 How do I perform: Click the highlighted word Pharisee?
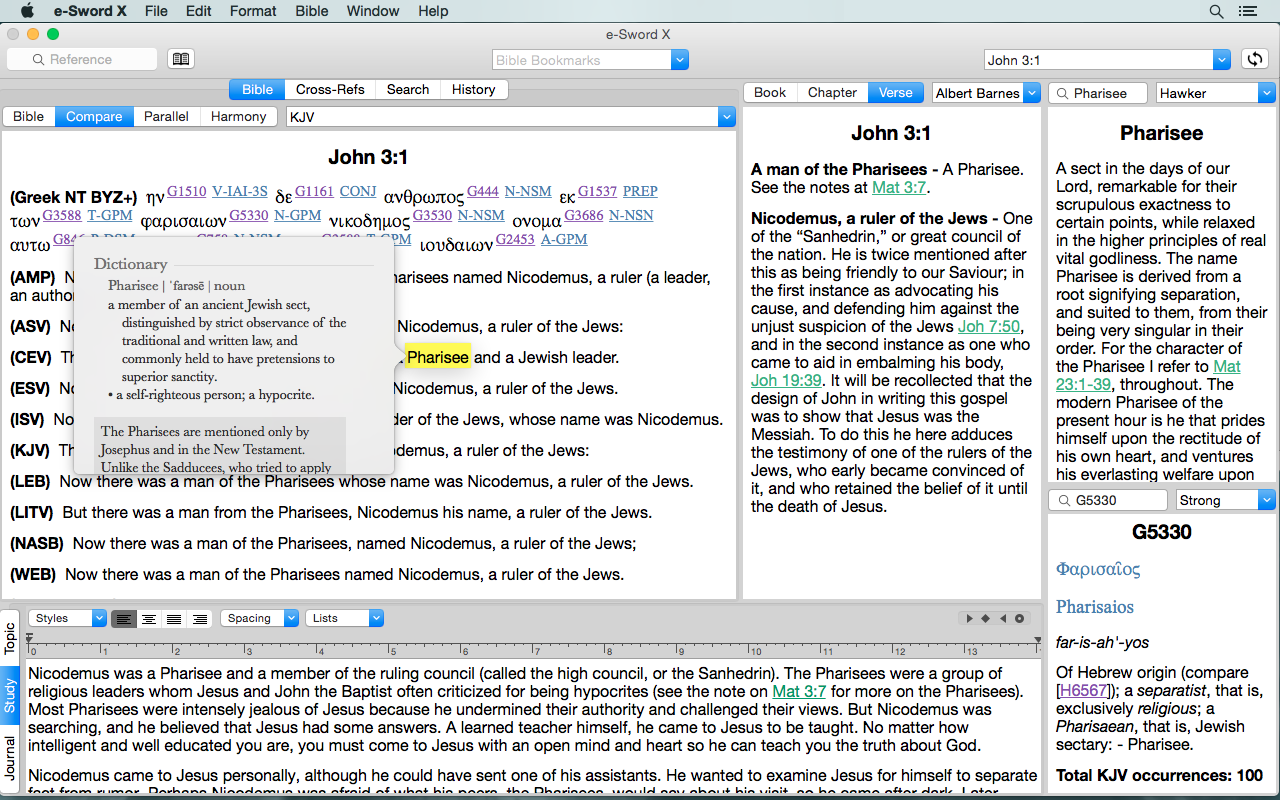[438, 357]
